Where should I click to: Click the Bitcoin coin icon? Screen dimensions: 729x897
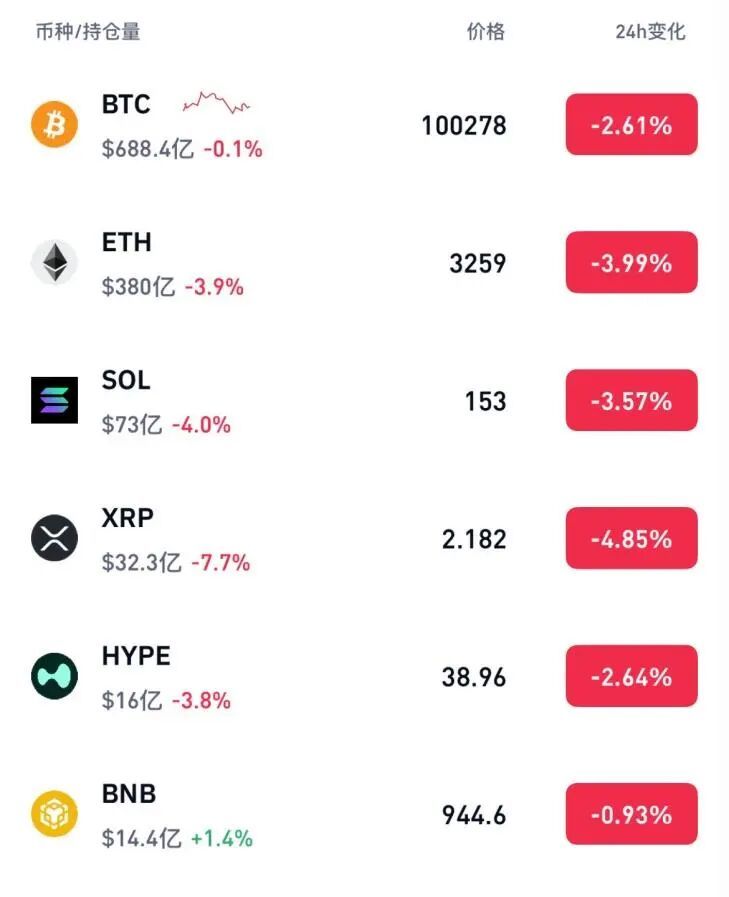pos(54,125)
